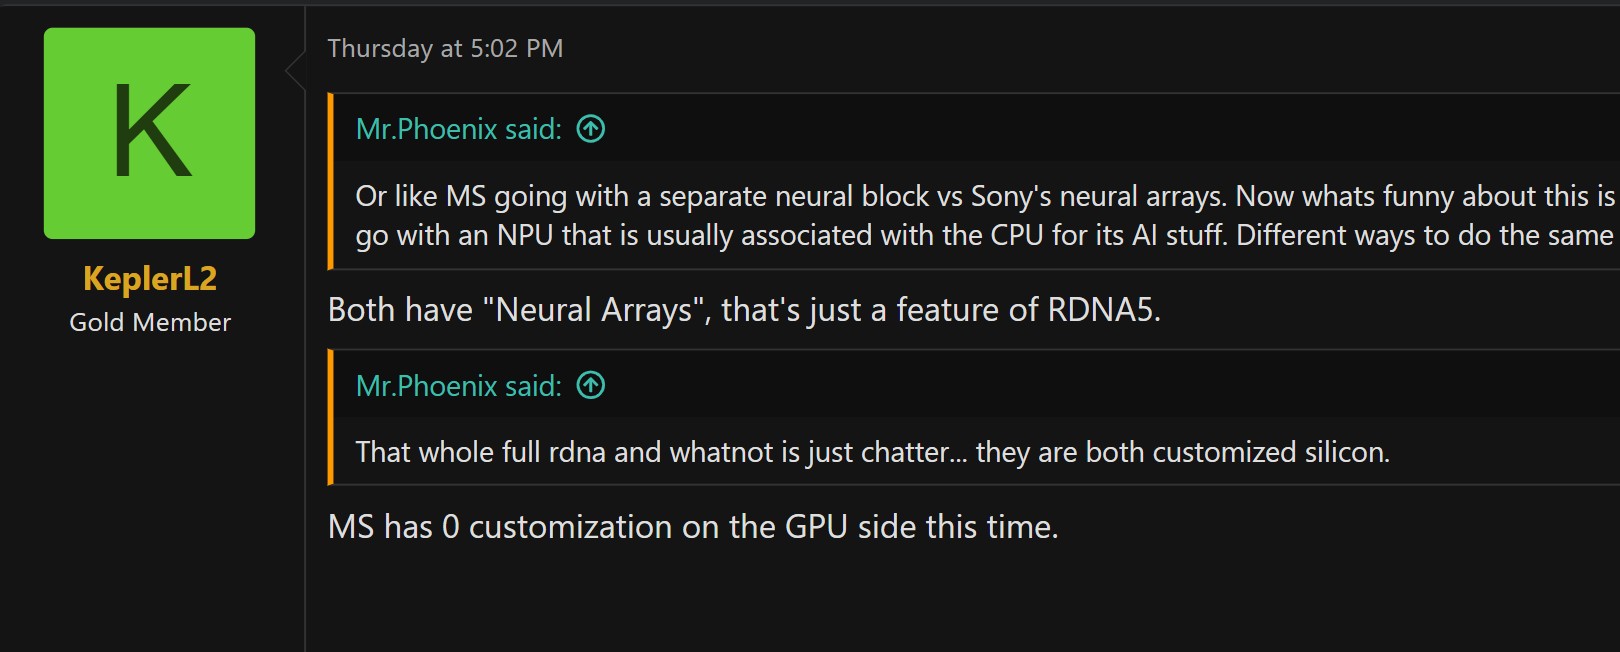Screen dimensions: 1620x652
Task: Click the word "RDNA5" in the reply
Action: tap(1100, 310)
